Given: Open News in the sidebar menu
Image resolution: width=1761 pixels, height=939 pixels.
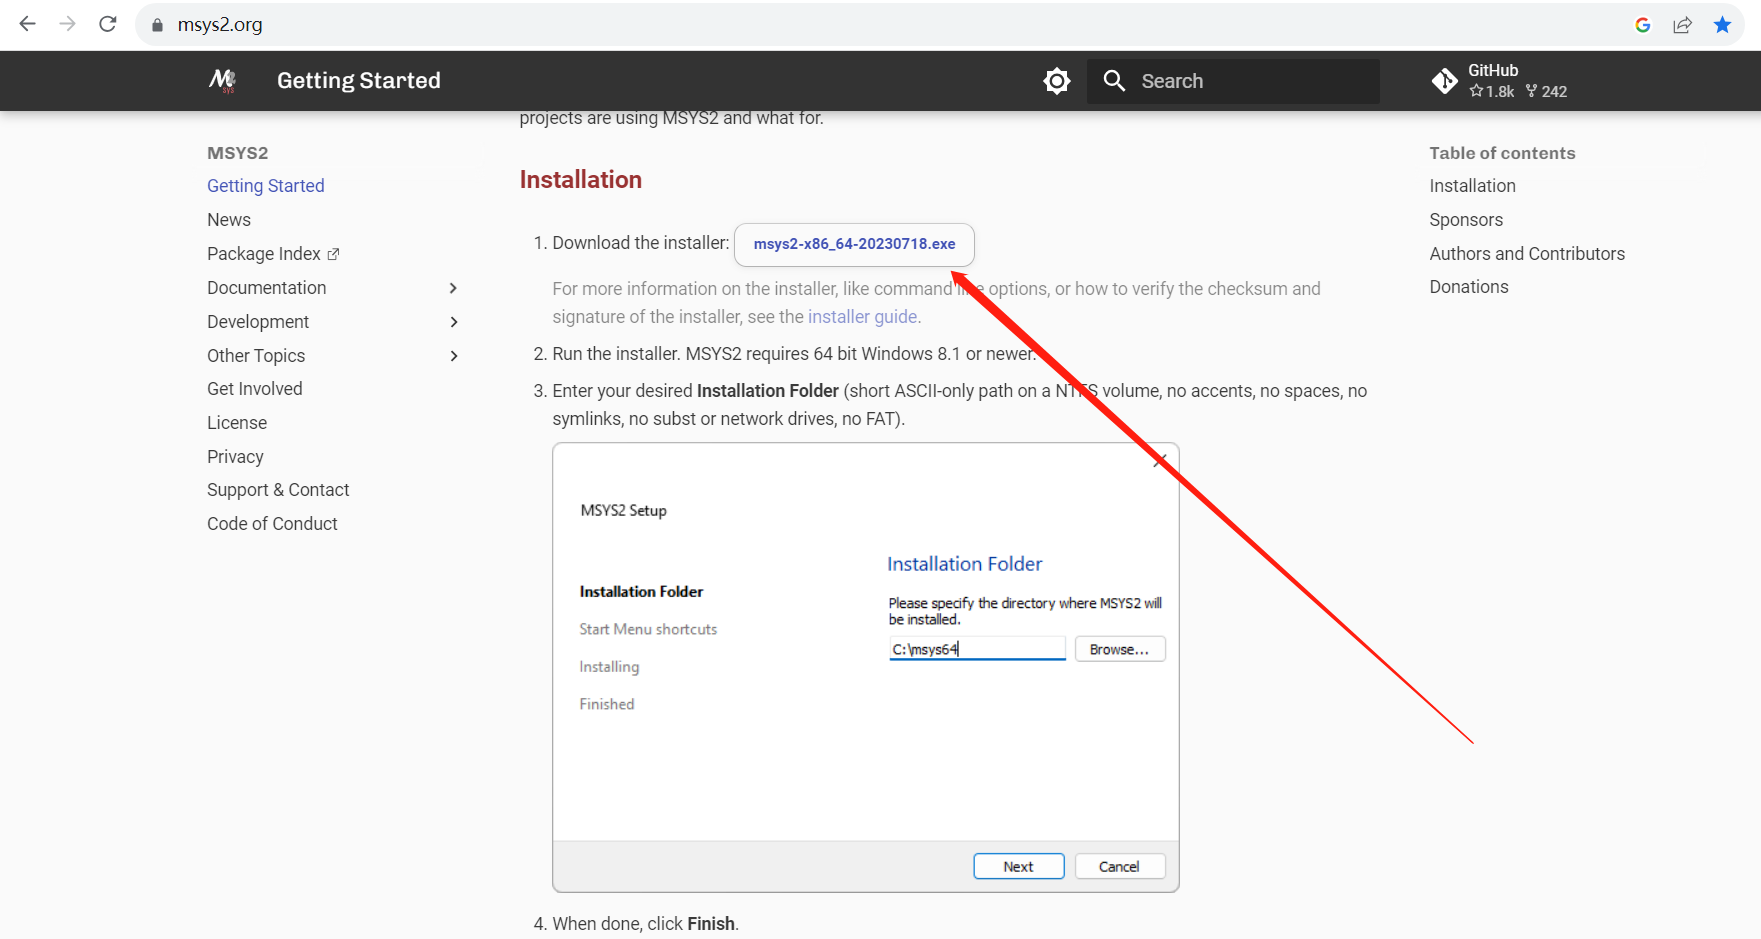Looking at the screenshot, I should (x=229, y=220).
